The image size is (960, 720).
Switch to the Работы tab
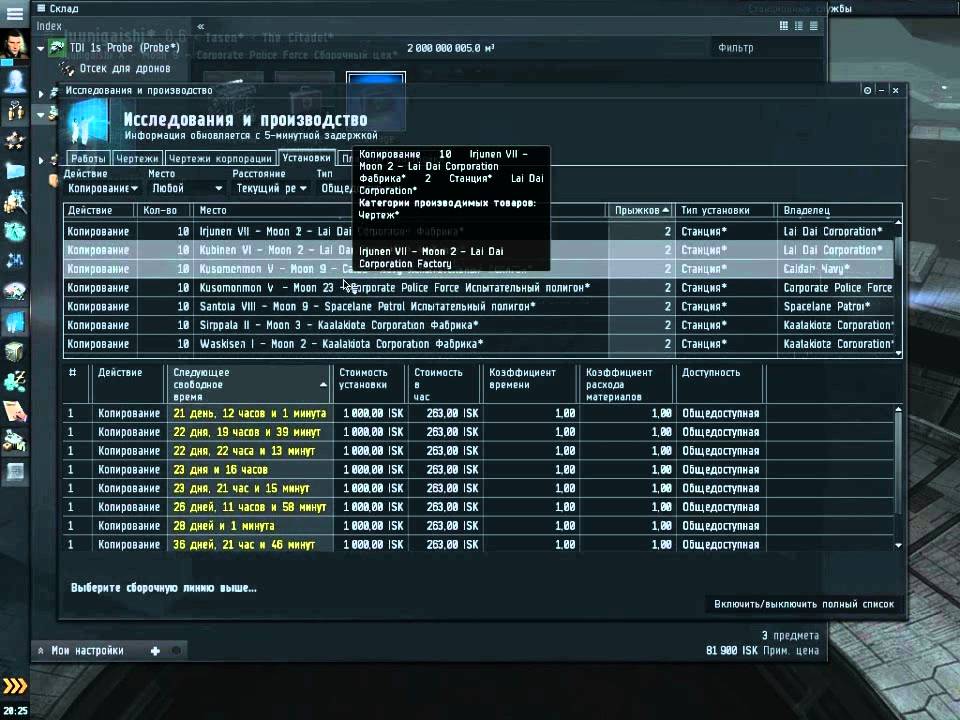(x=88, y=158)
